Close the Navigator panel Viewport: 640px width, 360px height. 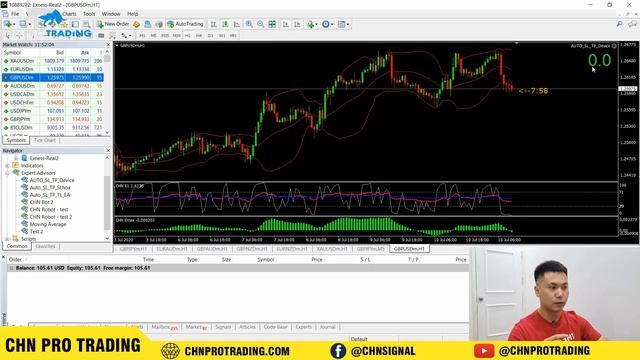click(x=108, y=151)
